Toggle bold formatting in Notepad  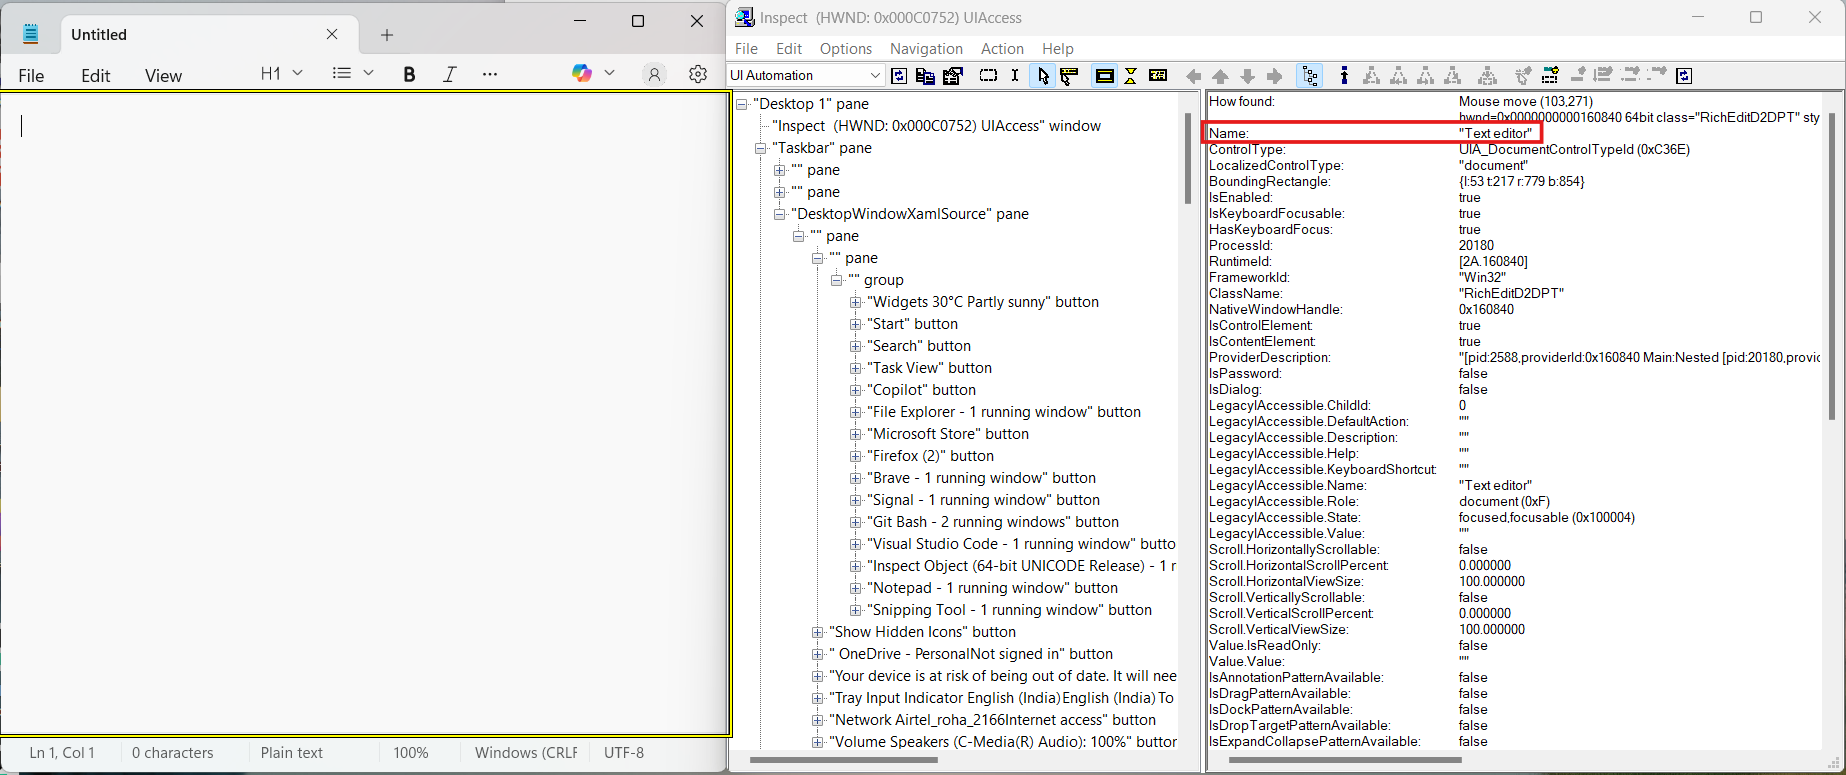[x=409, y=74]
